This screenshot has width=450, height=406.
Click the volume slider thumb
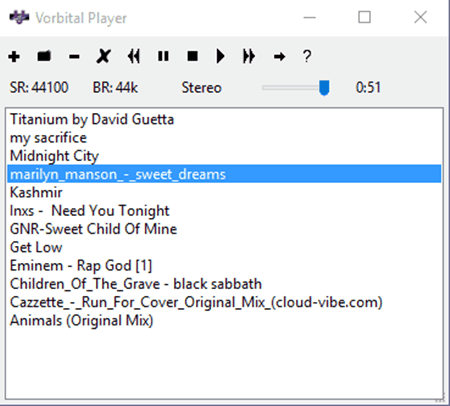(324, 88)
